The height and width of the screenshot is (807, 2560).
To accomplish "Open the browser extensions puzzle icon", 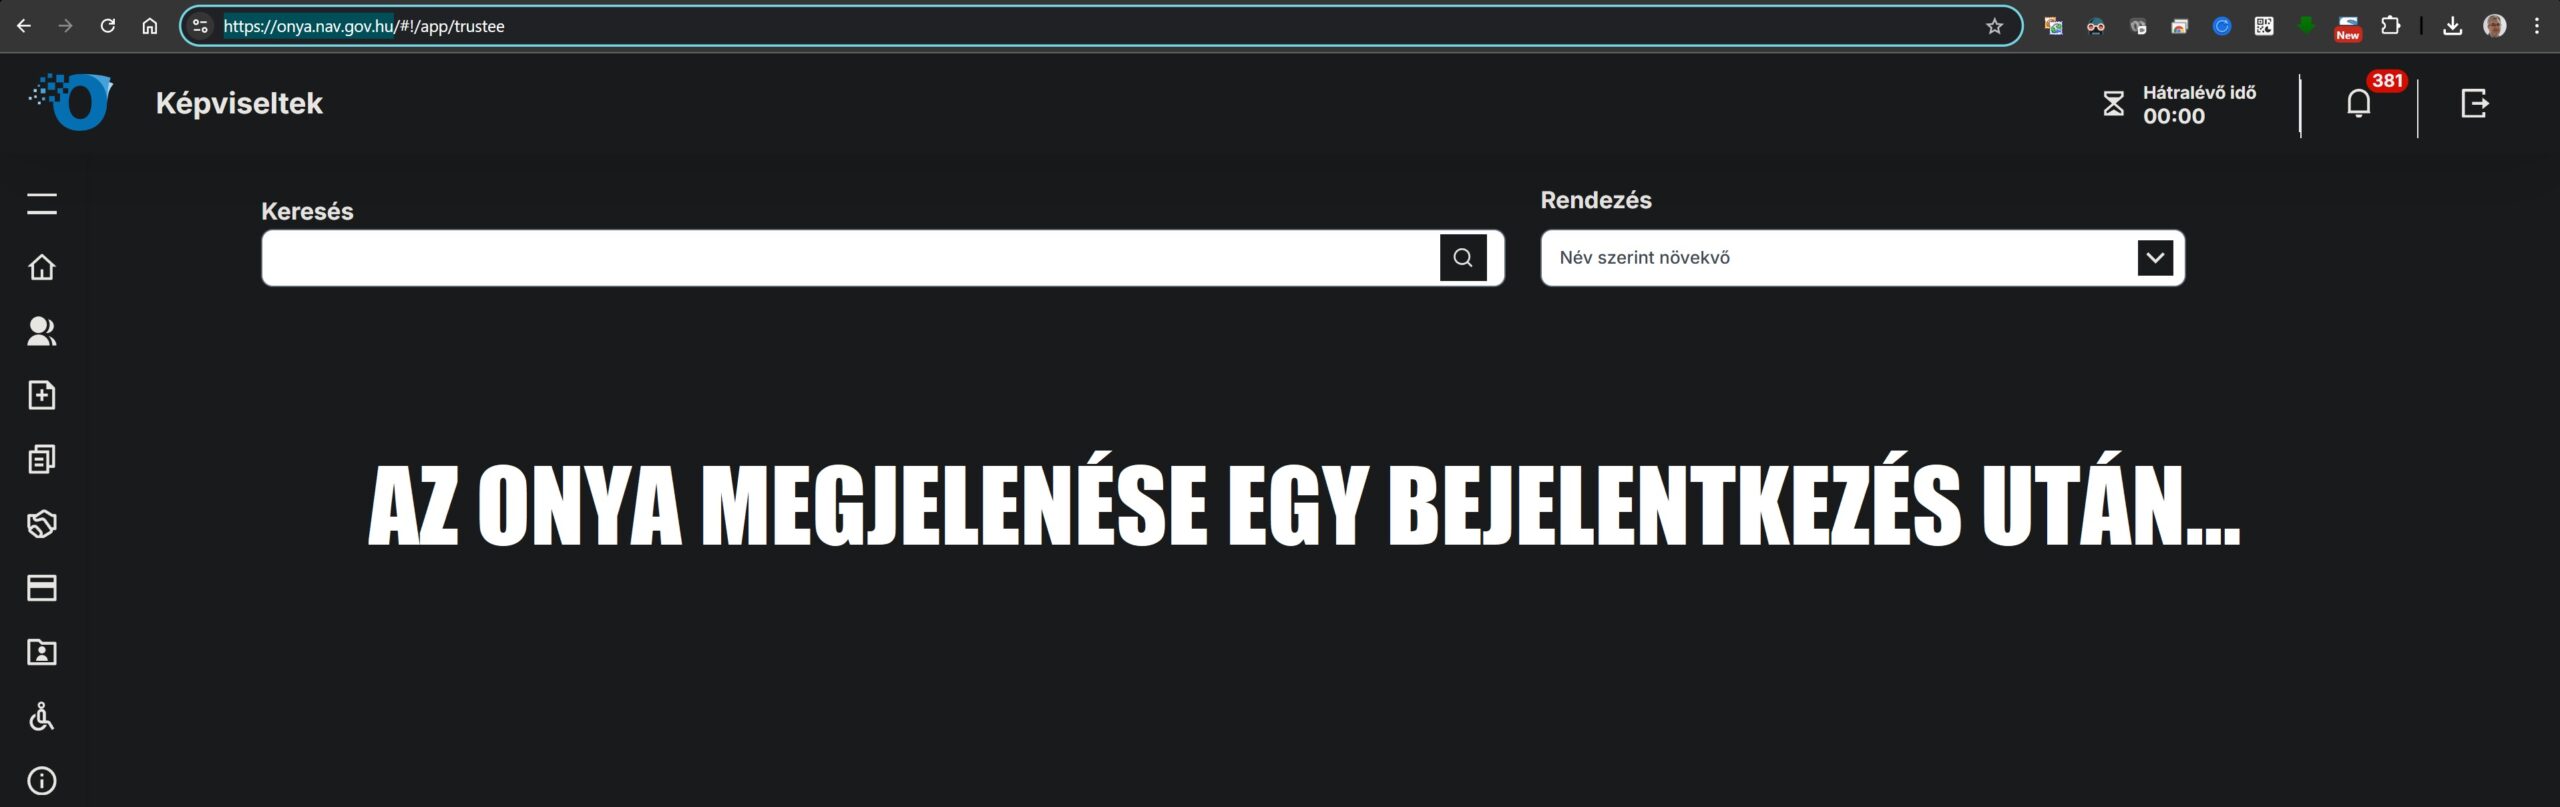I will pos(2390,26).
